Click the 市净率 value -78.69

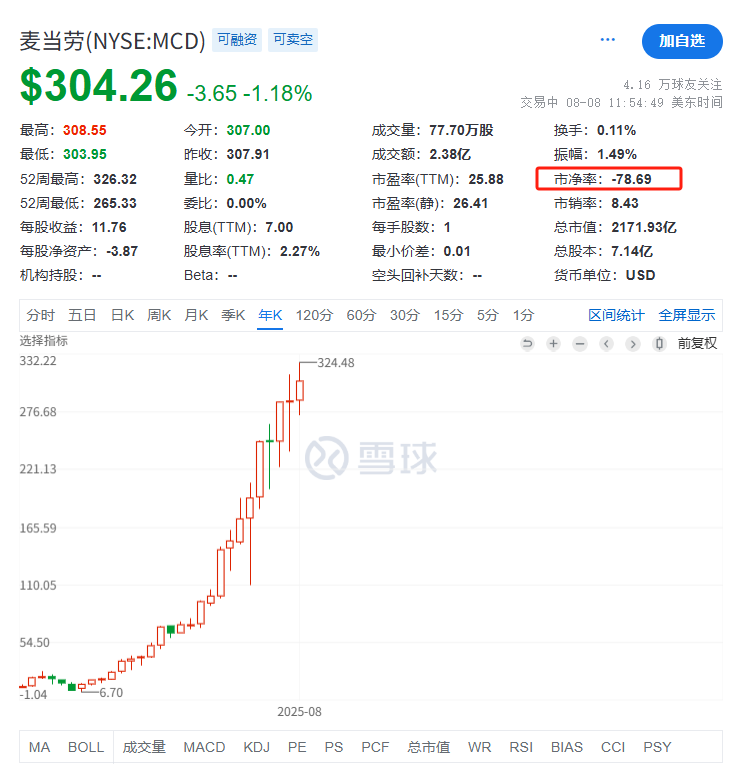[x=631, y=179]
